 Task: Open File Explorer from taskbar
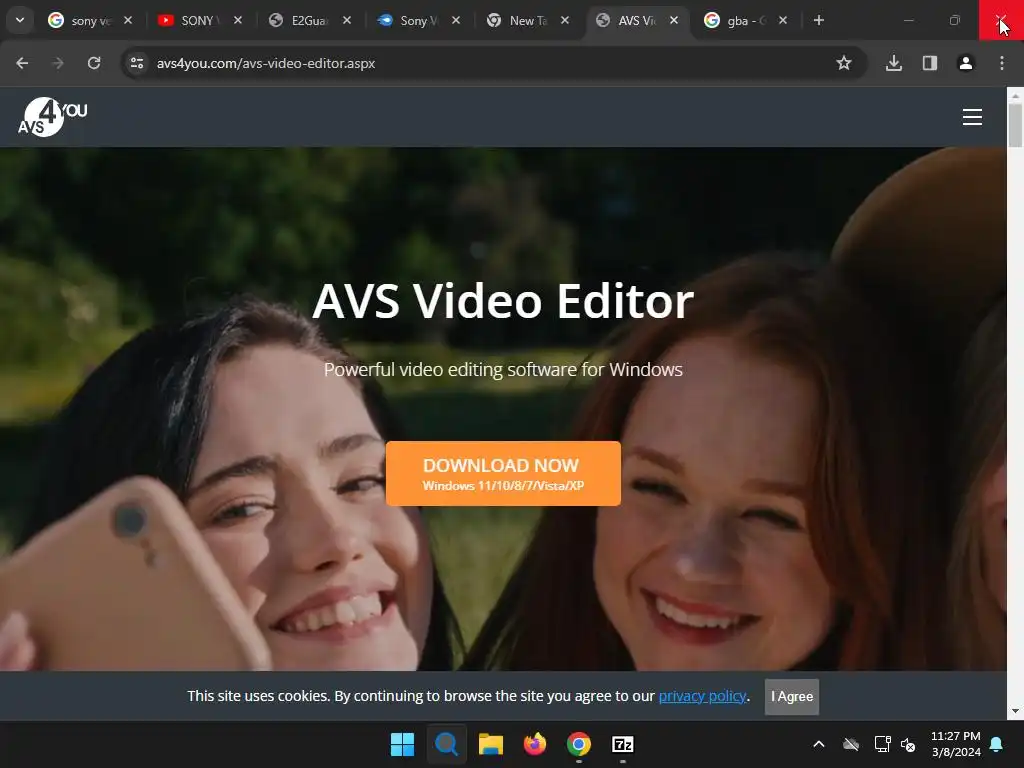coord(490,744)
